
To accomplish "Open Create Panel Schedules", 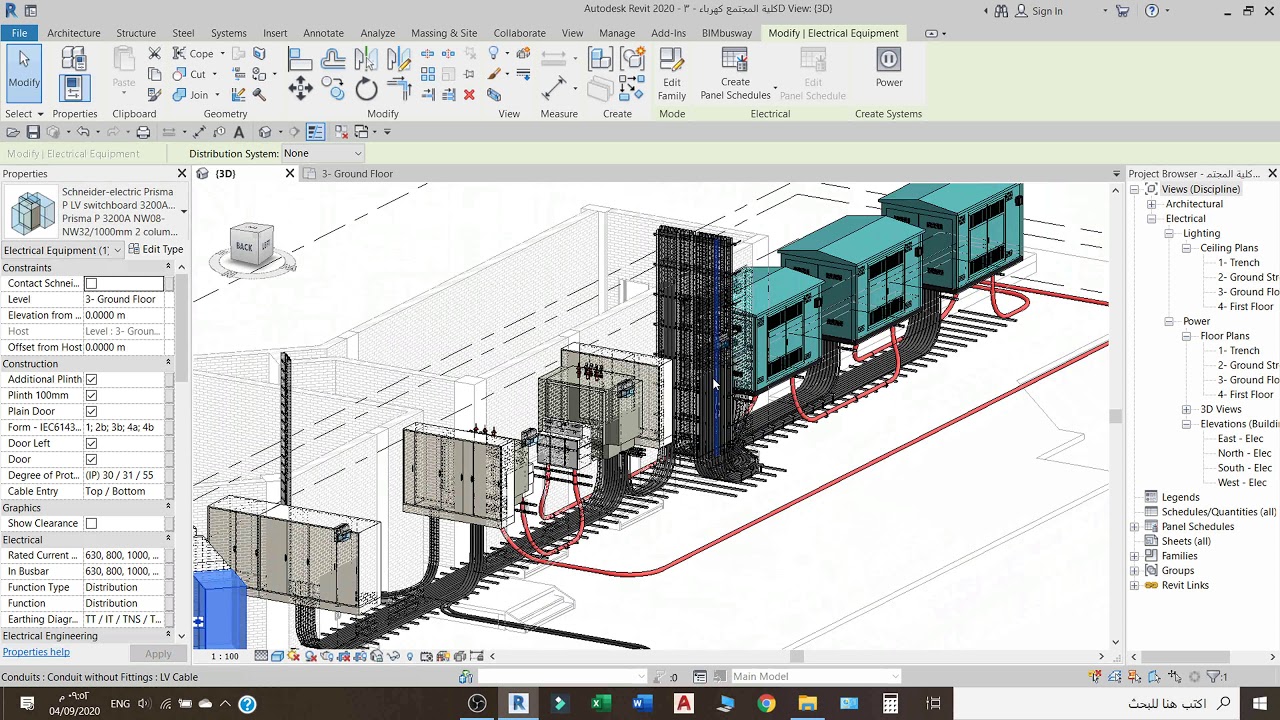I will click(735, 75).
